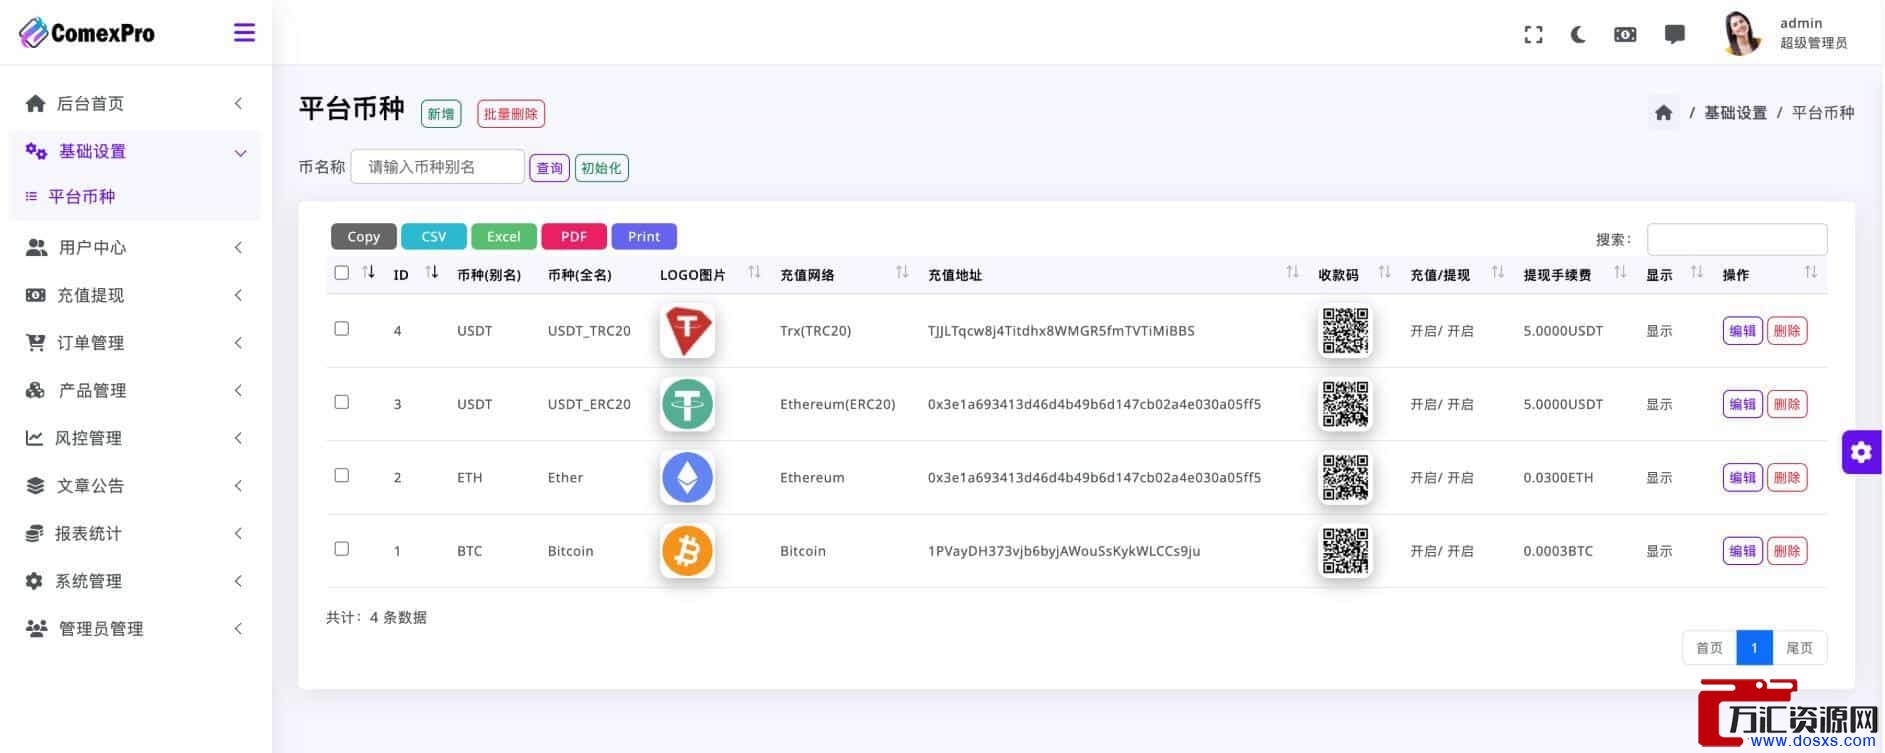This screenshot has height=753, width=1885.
Task: Click the Bitcoin logo image
Action: [687, 551]
